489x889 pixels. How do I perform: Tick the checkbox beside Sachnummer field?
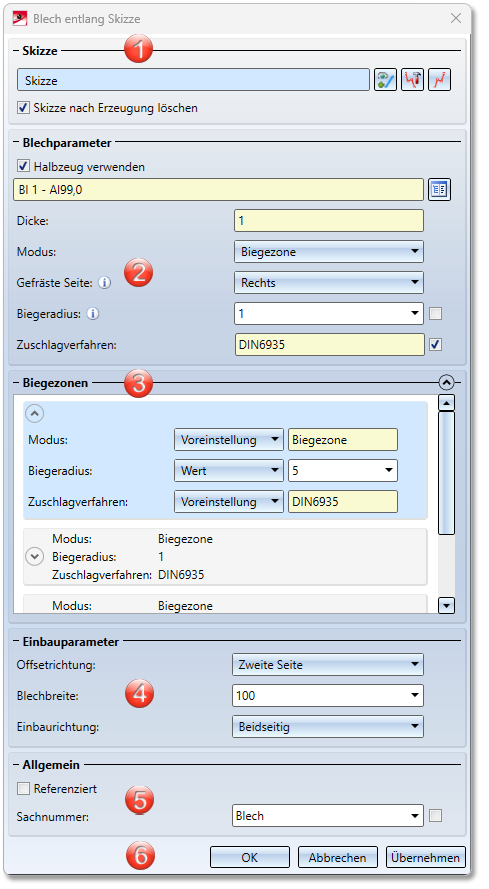436,816
